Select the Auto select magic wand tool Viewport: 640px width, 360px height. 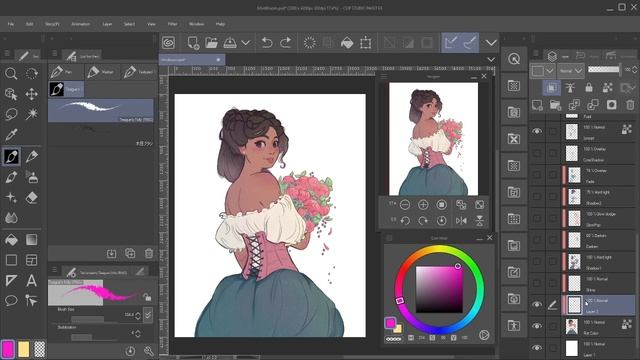click(31, 114)
